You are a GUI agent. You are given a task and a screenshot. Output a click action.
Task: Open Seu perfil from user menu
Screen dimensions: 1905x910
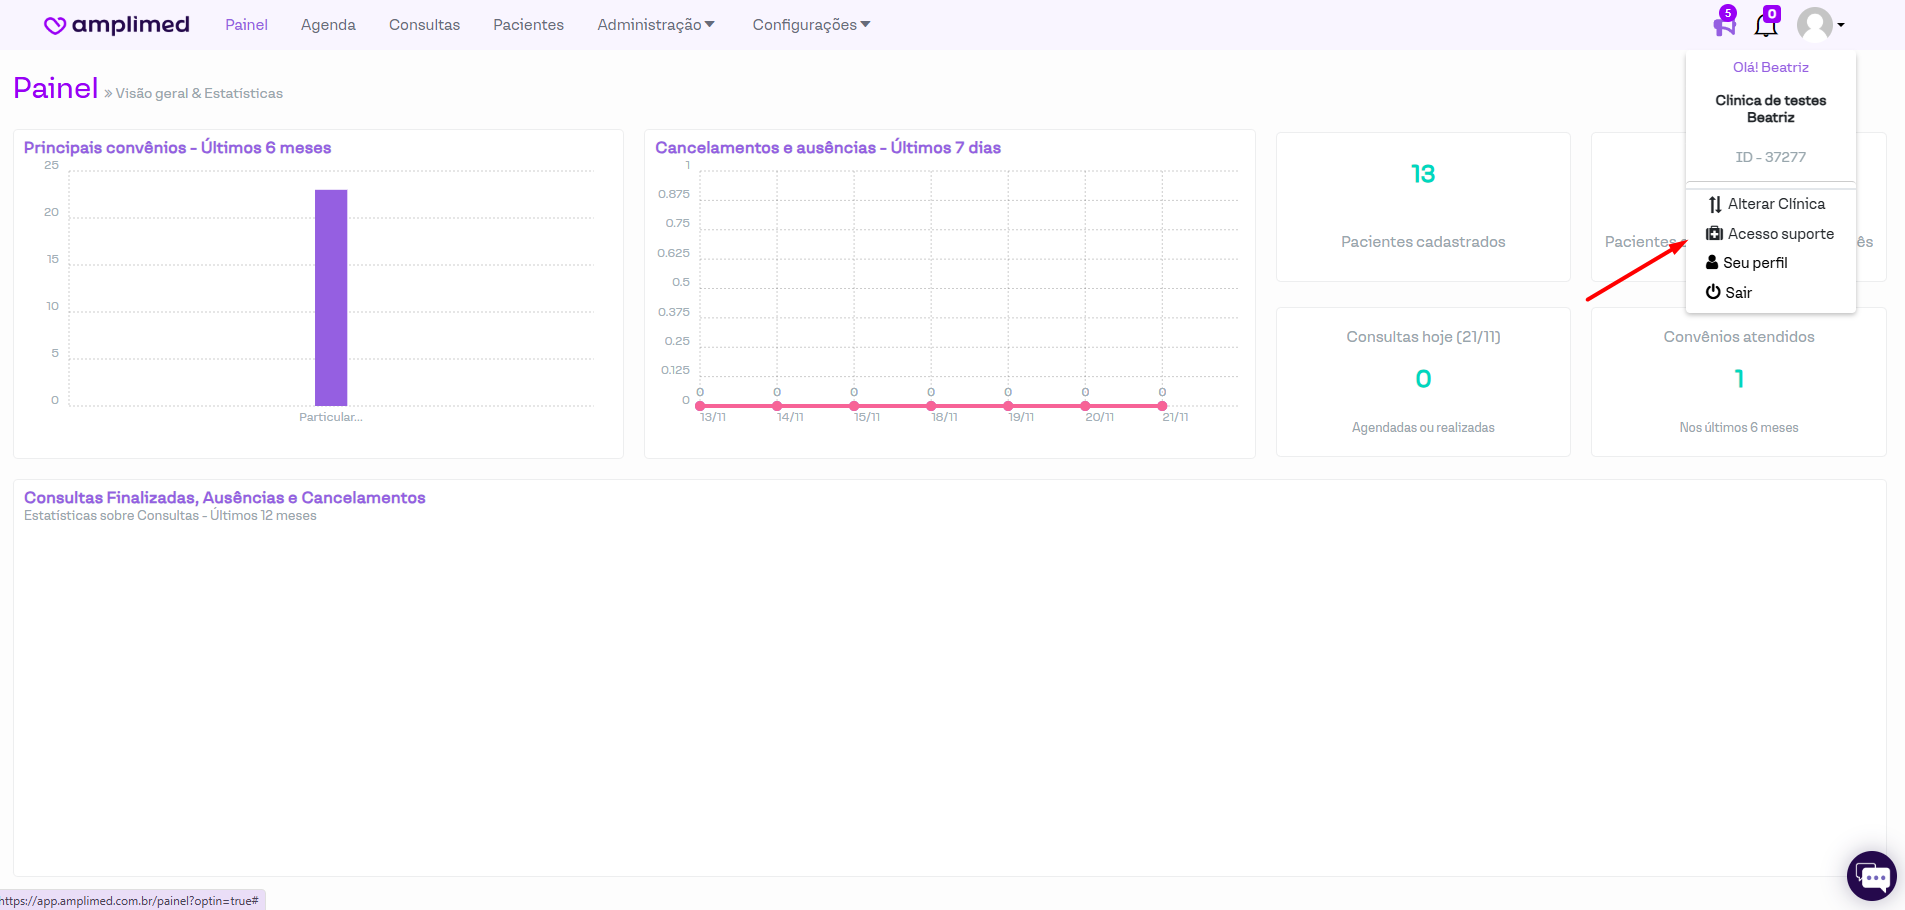[1754, 263]
